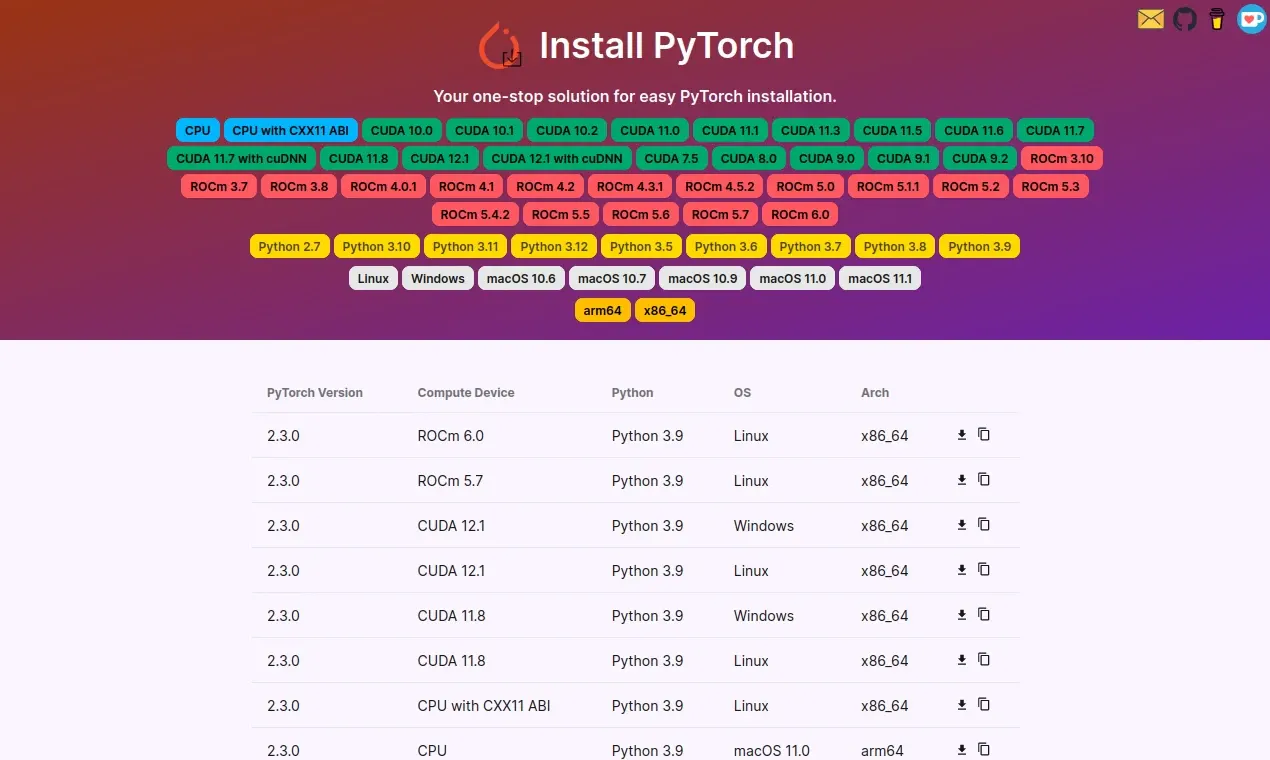Toggle the CUDA 7.5 filter tag
1270x760 pixels.
[671, 158]
